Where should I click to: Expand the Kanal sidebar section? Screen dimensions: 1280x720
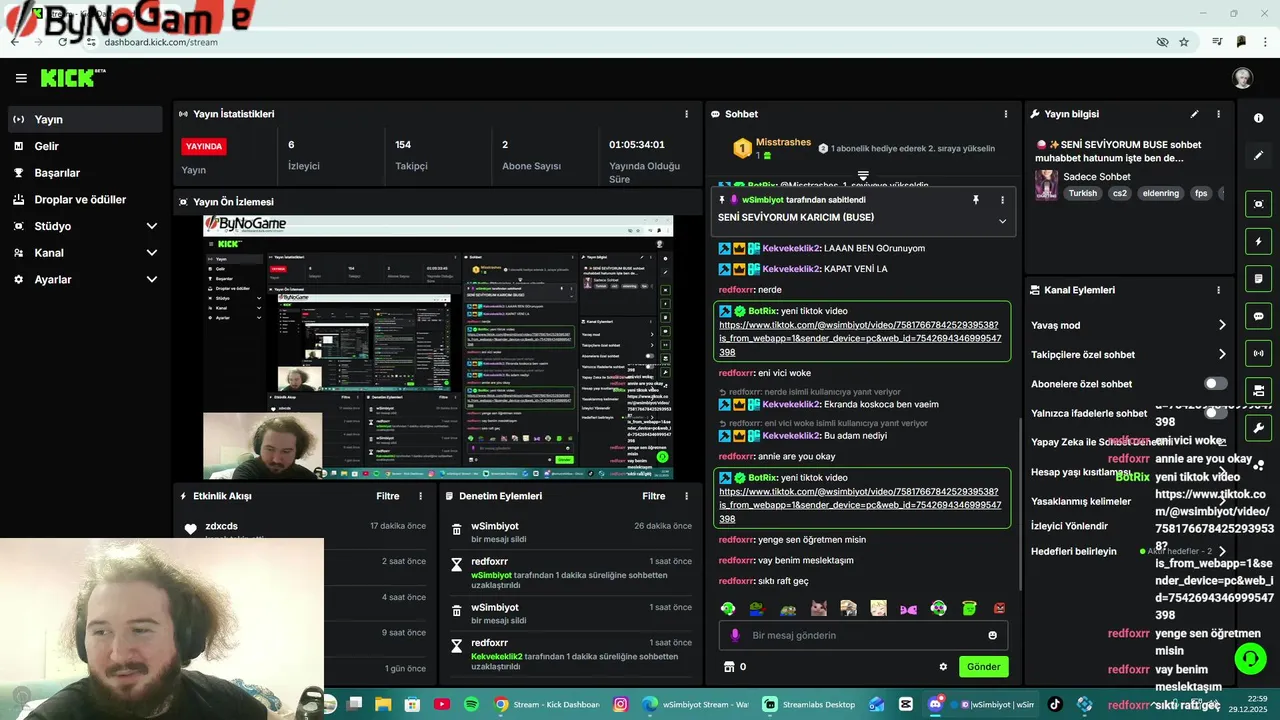(x=151, y=253)
